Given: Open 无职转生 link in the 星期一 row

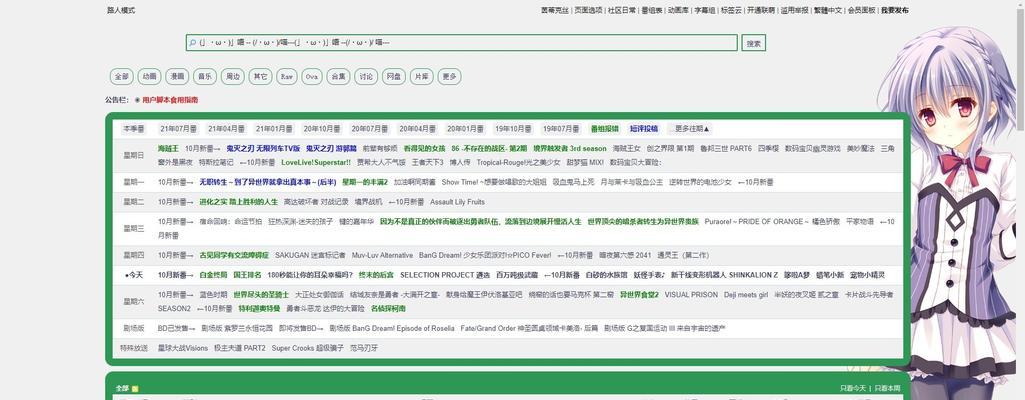Looking at the screenshot, I should pyautogui.click(x=267, y=182).
